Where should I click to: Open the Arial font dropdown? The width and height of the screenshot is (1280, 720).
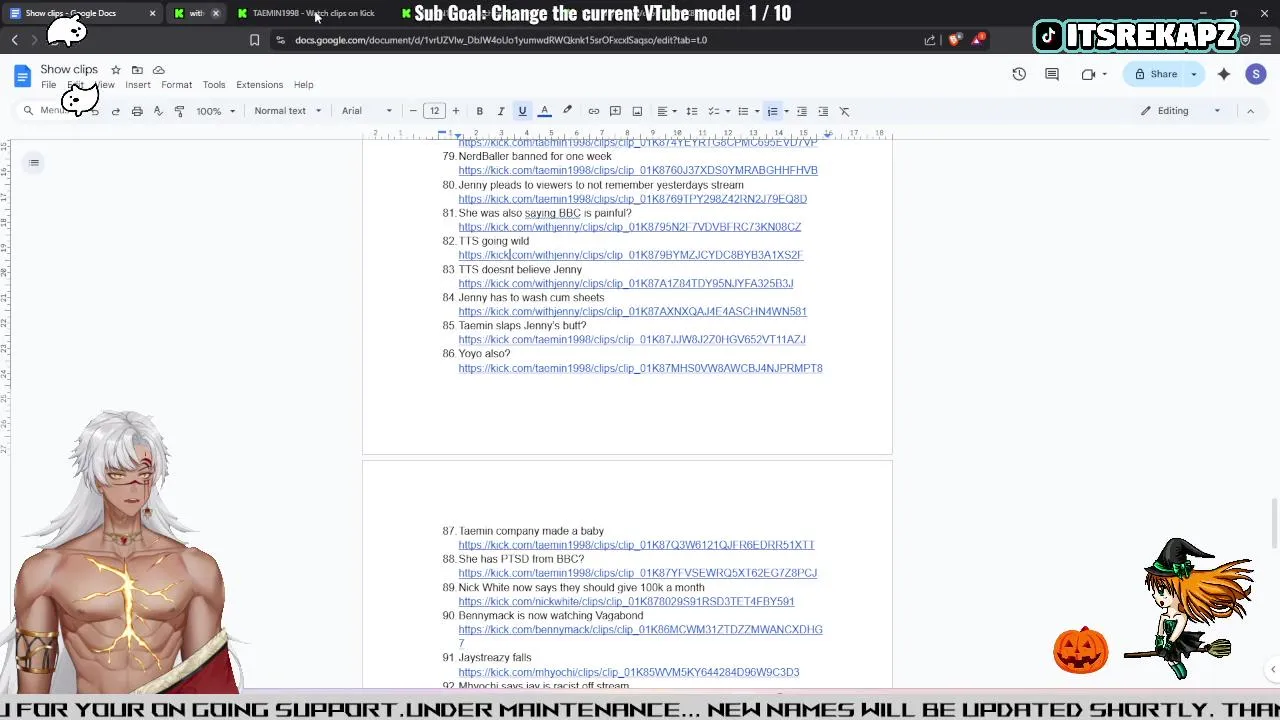pos(367,111)
